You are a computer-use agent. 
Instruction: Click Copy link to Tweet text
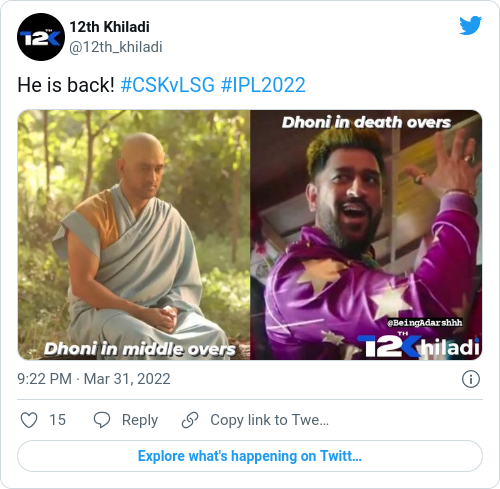tap(269, 420)
